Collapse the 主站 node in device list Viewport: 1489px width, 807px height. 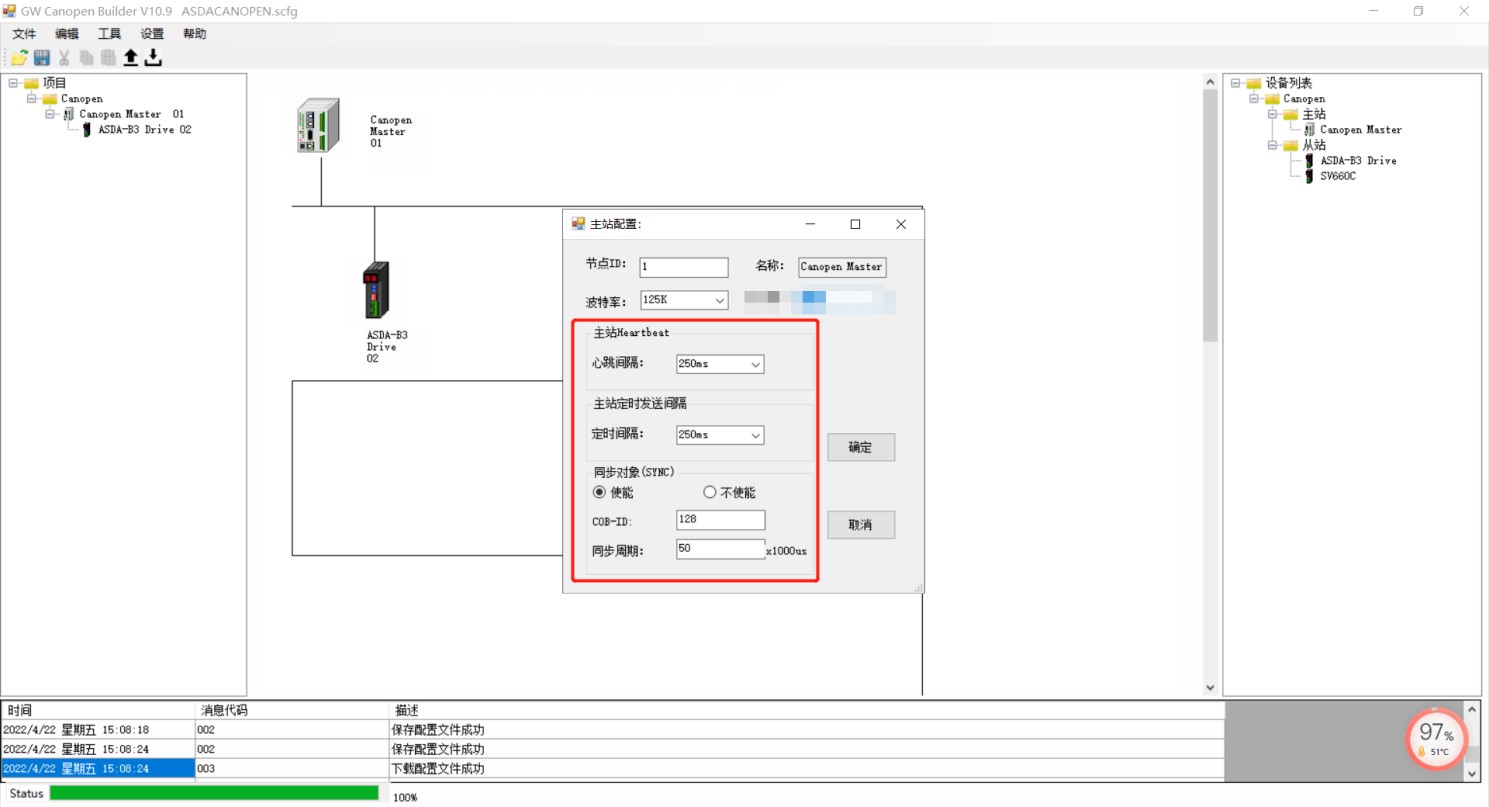(x=1273, y=115)
